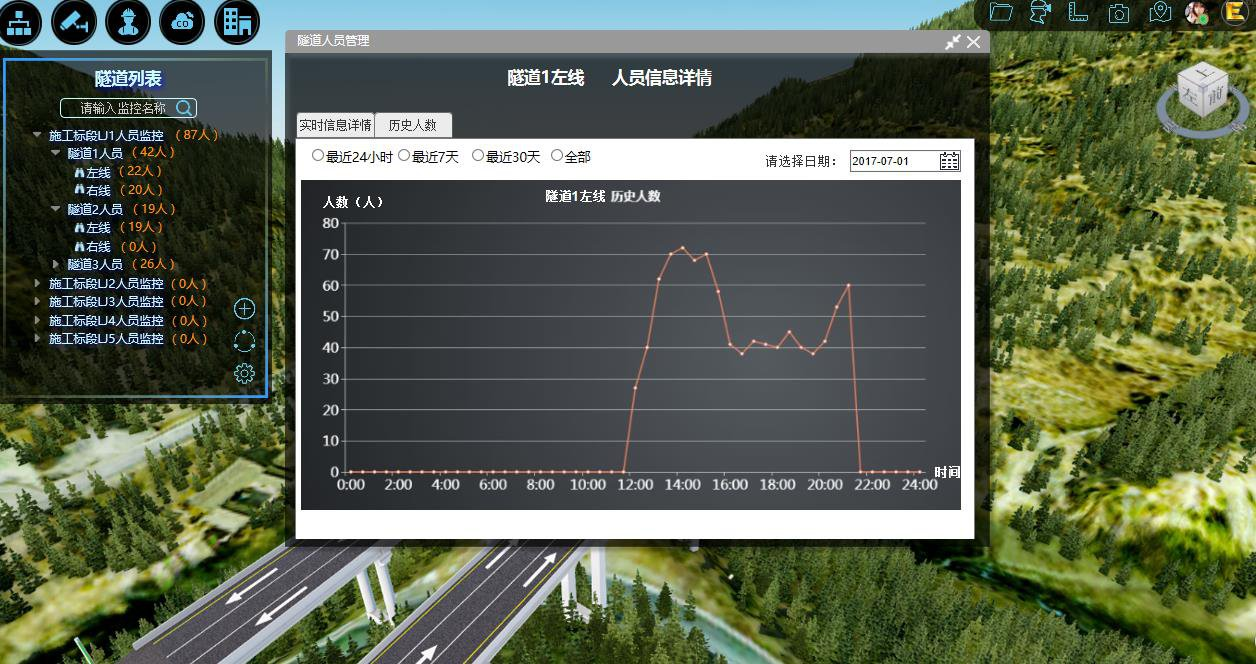Image resolution: width=1256 pixels, height=664 pixels.
Task: Open the video surveillance camera module
Action: tap(73, 21)
